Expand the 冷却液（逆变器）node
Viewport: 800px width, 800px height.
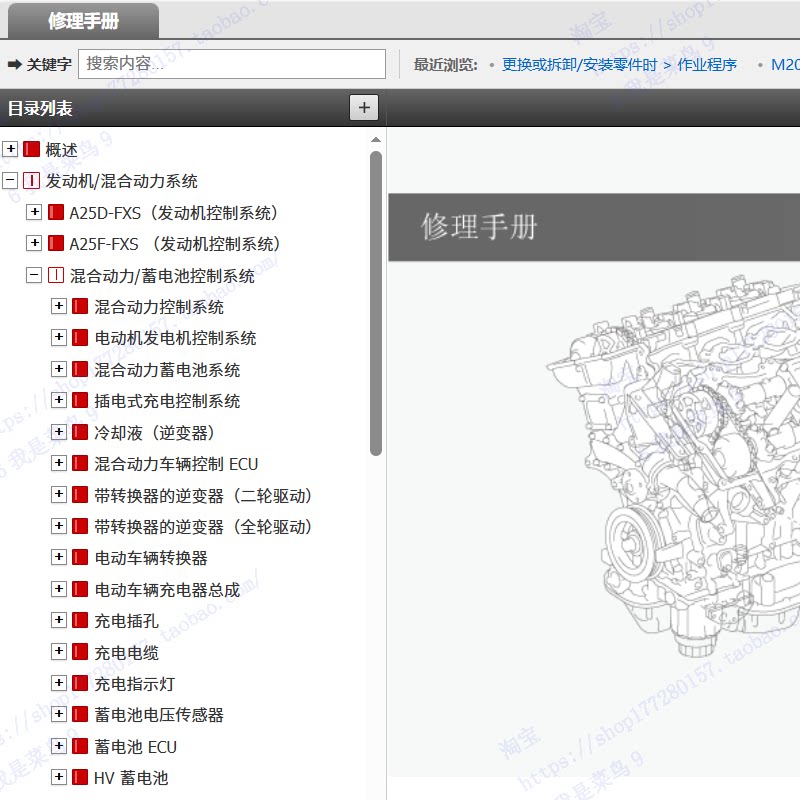[x=59, y=432]
